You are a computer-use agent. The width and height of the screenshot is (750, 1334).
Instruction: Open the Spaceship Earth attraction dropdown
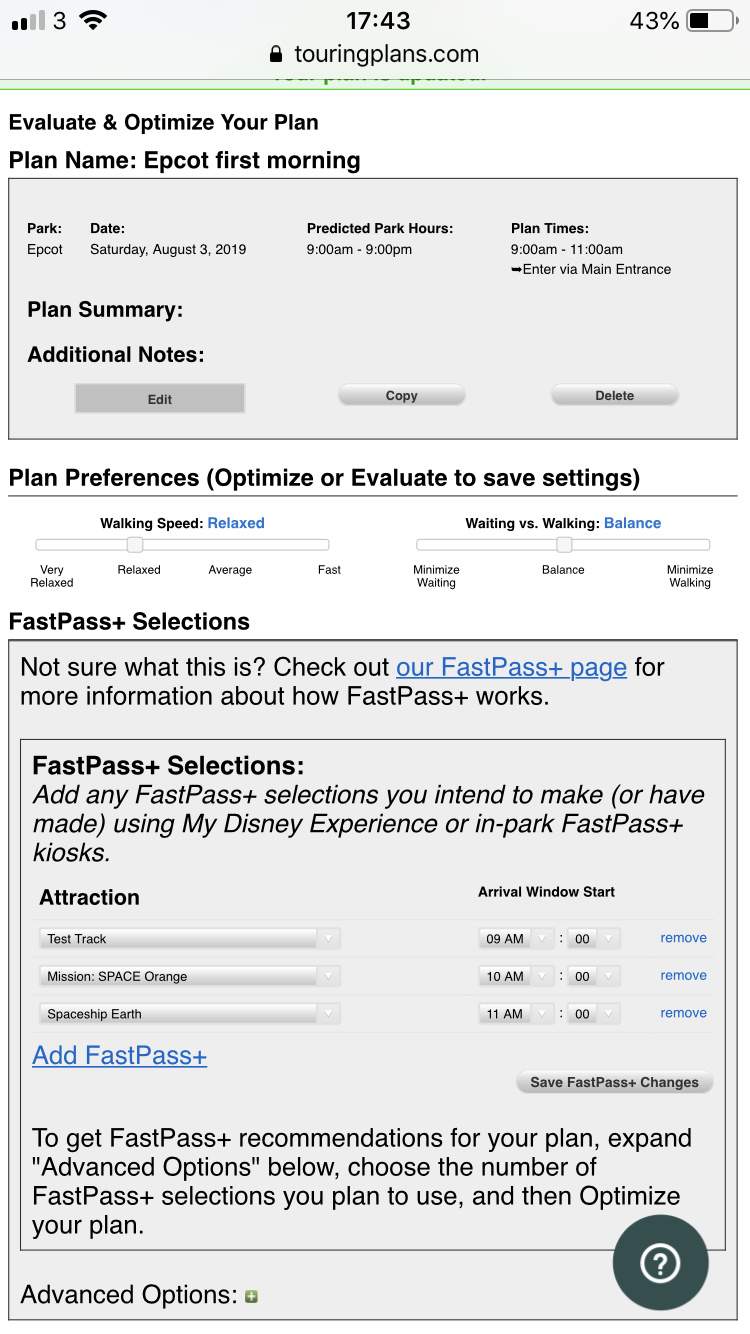click(x=190, y=1014)
